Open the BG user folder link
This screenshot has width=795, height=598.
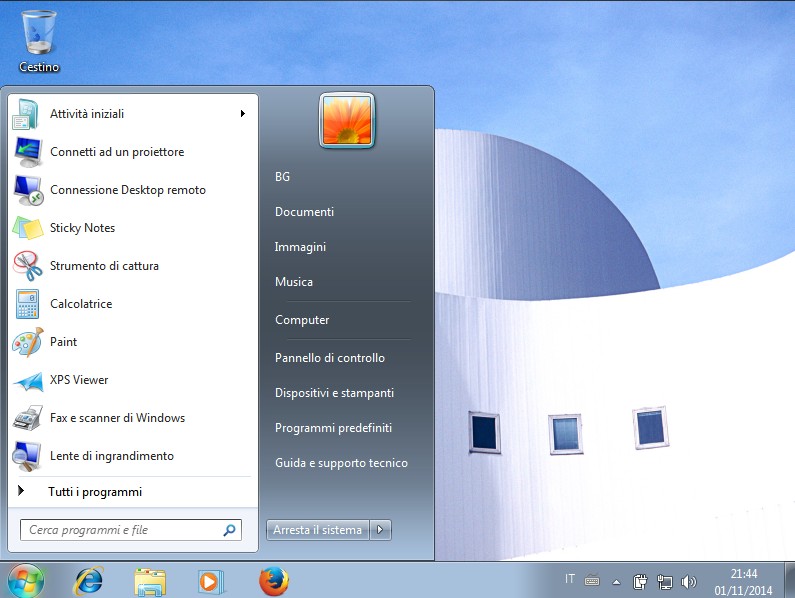pos(282,177)
